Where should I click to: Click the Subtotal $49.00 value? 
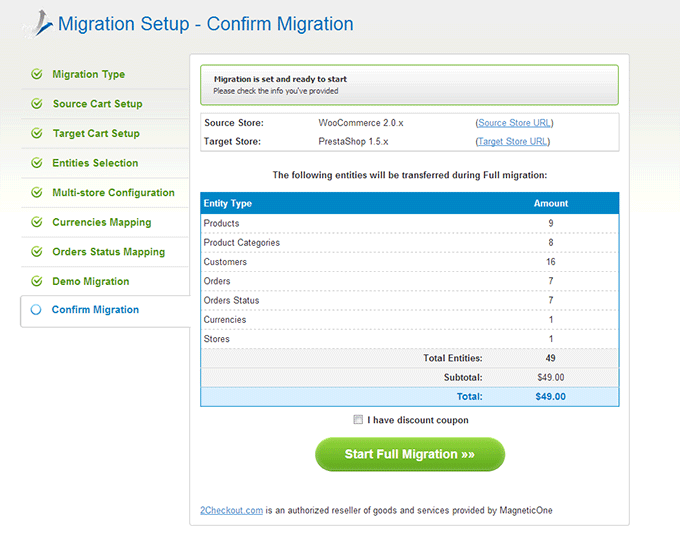[x=551, y=377]
